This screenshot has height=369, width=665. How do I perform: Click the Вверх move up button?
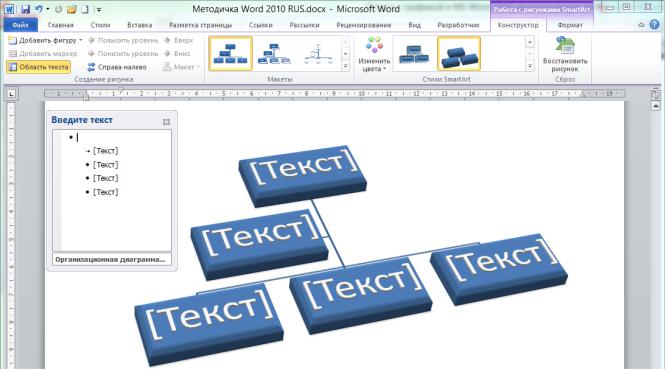point(179,40)
